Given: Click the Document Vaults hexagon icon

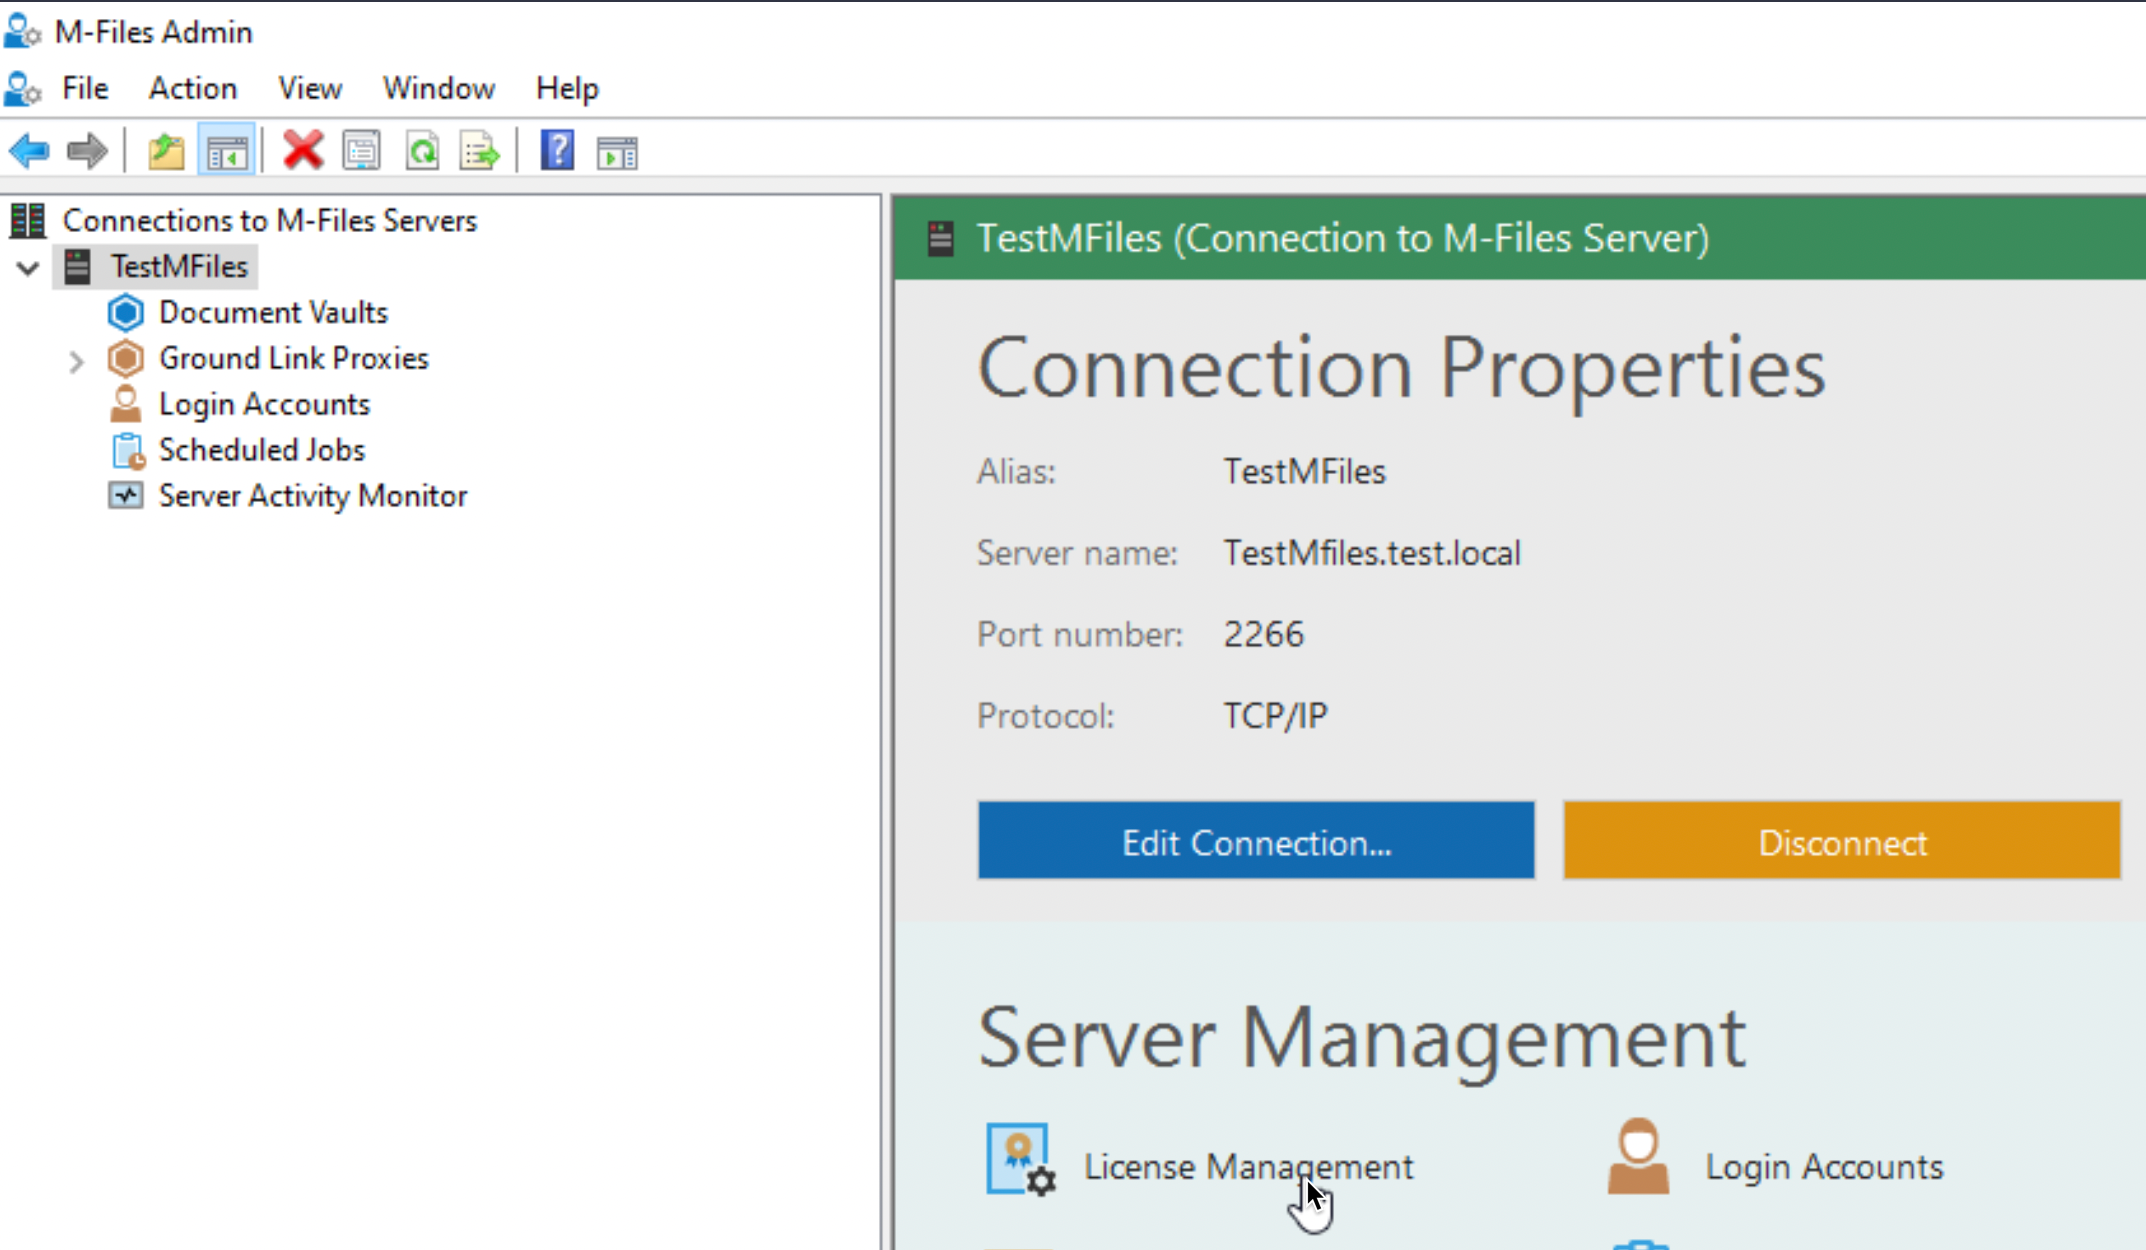Looking at the screenshot, I should [x=126, y=313].
